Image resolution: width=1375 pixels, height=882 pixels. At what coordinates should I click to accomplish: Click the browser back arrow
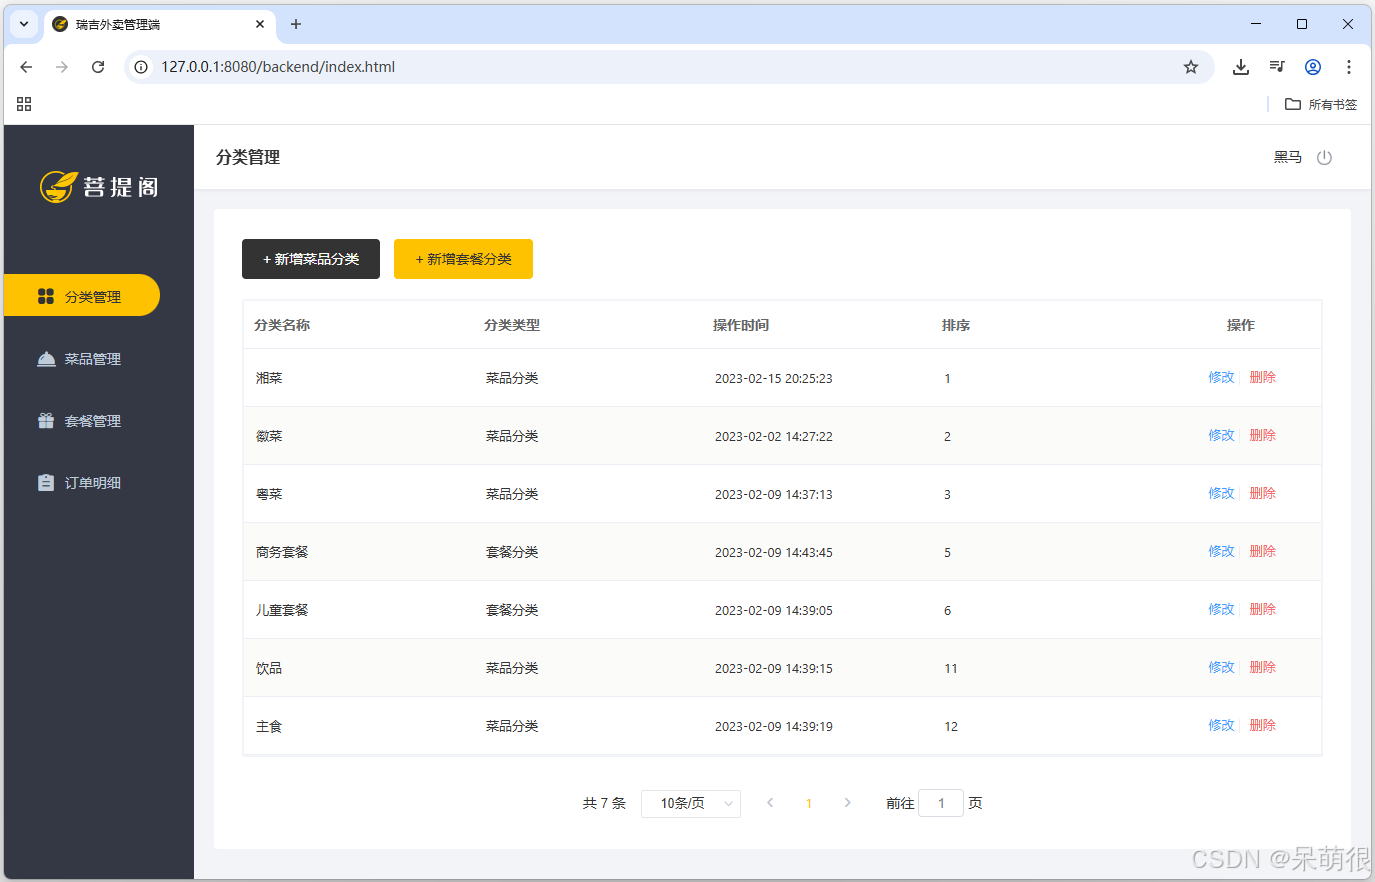(26, 67)
